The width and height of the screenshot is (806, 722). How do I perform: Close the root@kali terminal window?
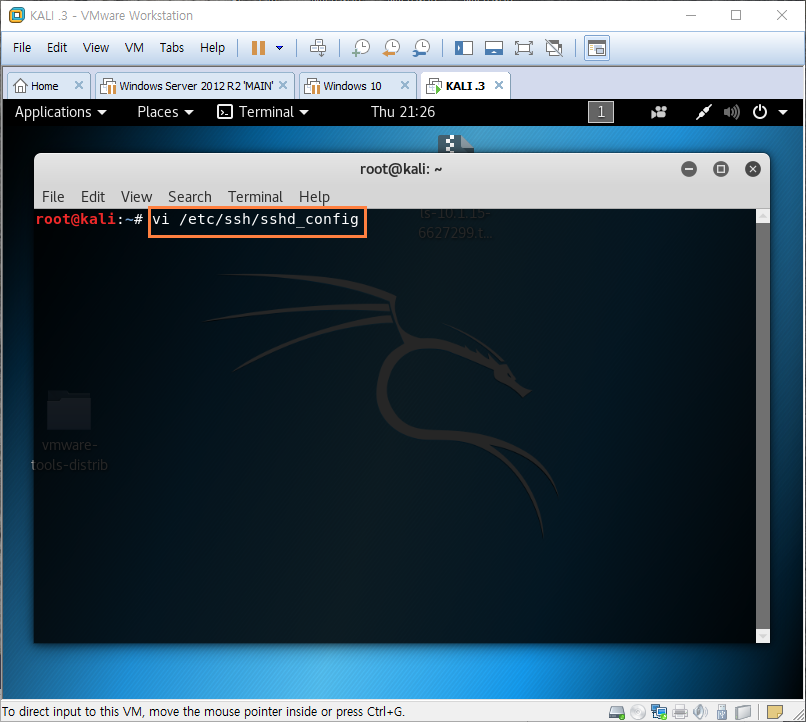click(x=753, y=169)
